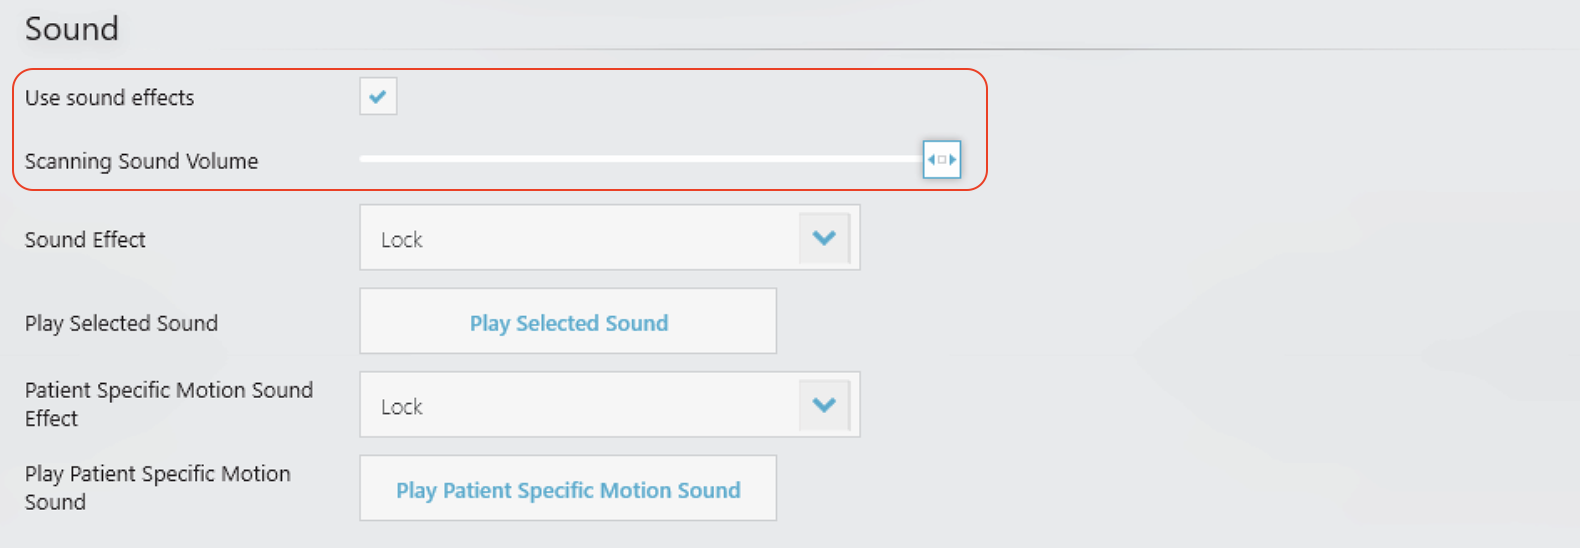This screenshot has width=1580, height=548.
Task: Click the Lock field of Patient Specific Motion Sound Effect
Action: (x=580, y=405)
